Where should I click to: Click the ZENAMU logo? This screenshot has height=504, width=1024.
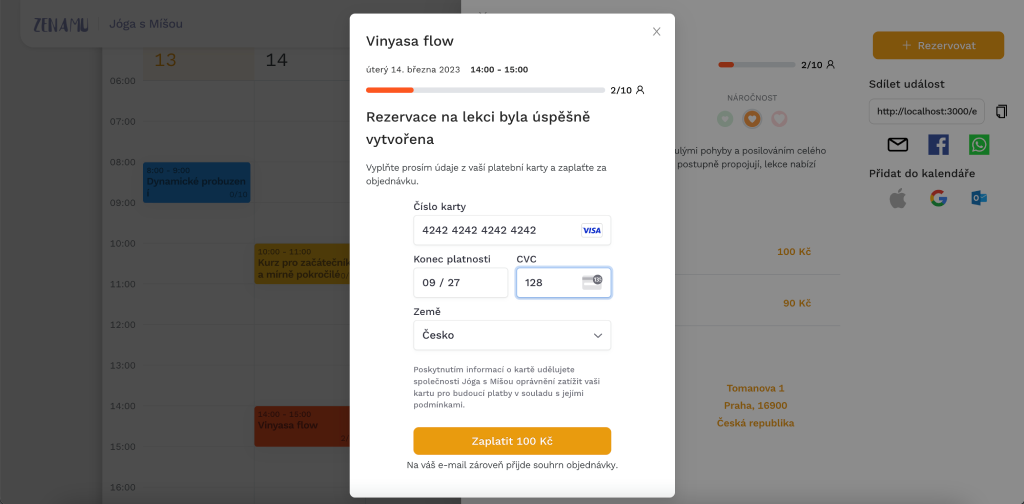pos(61,24)
